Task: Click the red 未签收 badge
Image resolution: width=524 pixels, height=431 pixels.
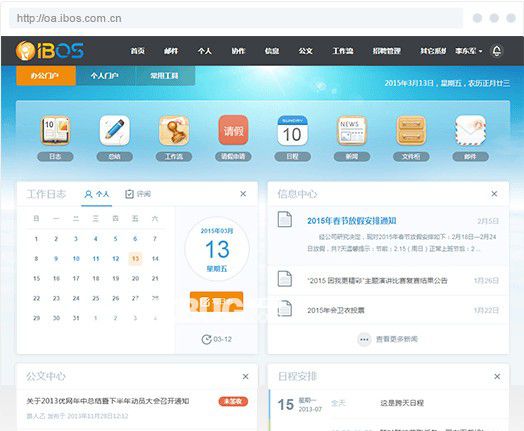Action: pyautogui.click(x=233, y=401)
